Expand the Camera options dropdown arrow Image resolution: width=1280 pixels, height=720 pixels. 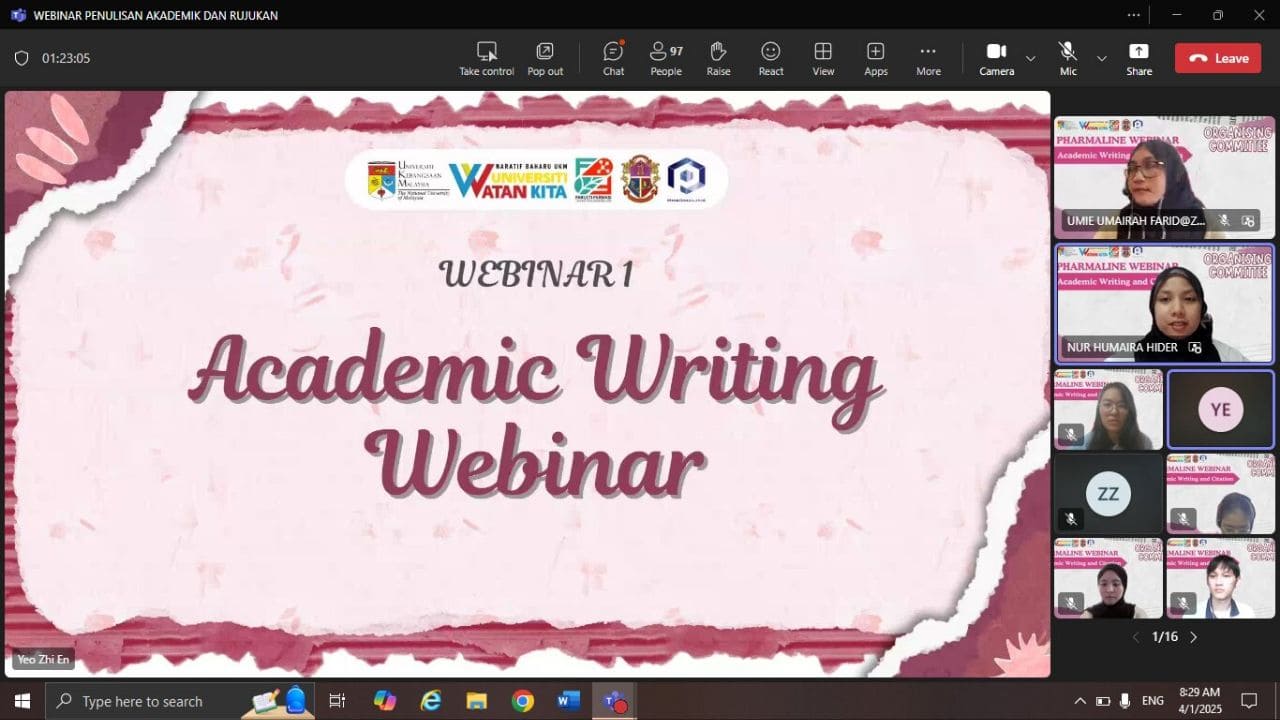click(1030, 59)
